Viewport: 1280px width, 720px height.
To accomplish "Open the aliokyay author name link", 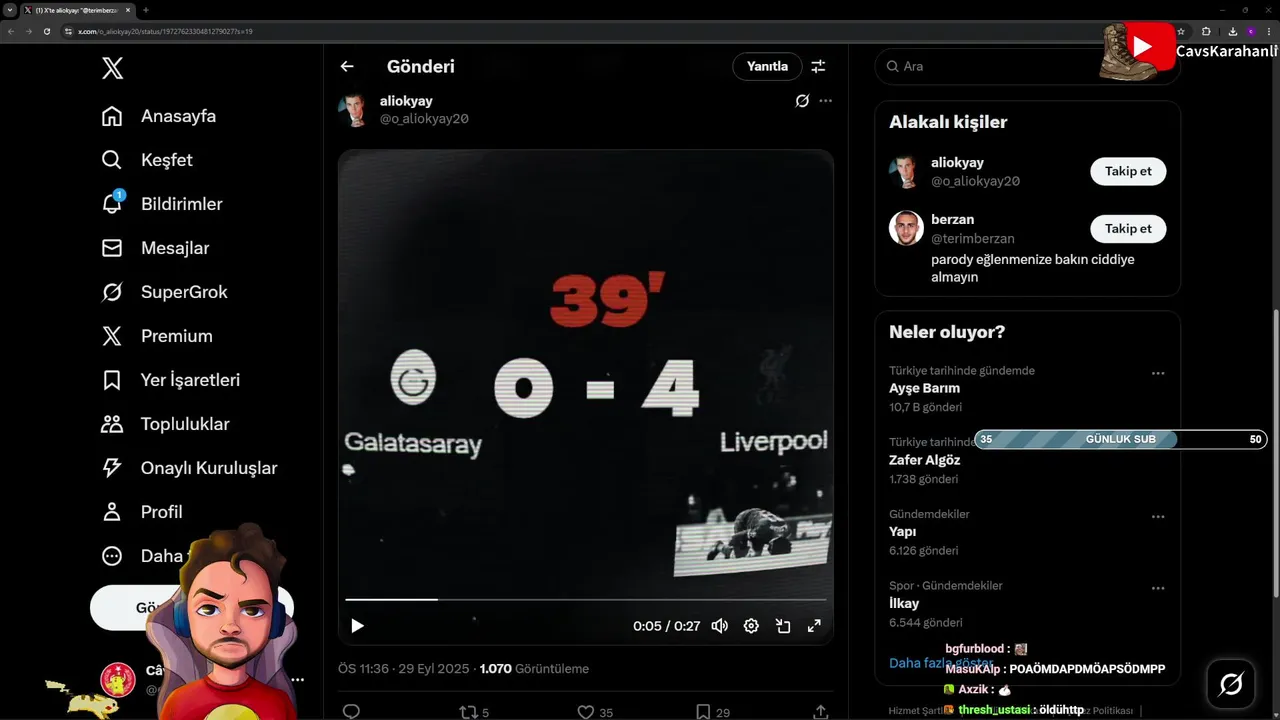I will [406, 101].
